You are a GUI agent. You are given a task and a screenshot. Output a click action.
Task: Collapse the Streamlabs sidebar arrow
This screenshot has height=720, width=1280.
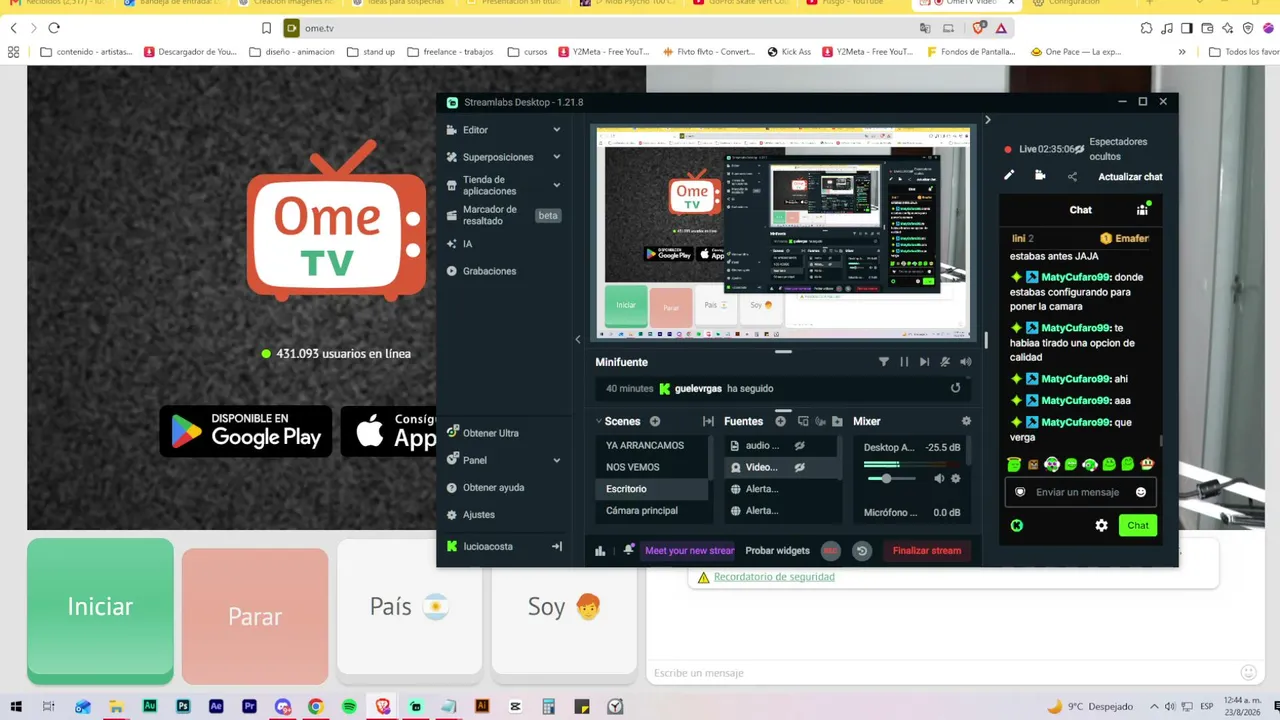[x=578, y=339]
